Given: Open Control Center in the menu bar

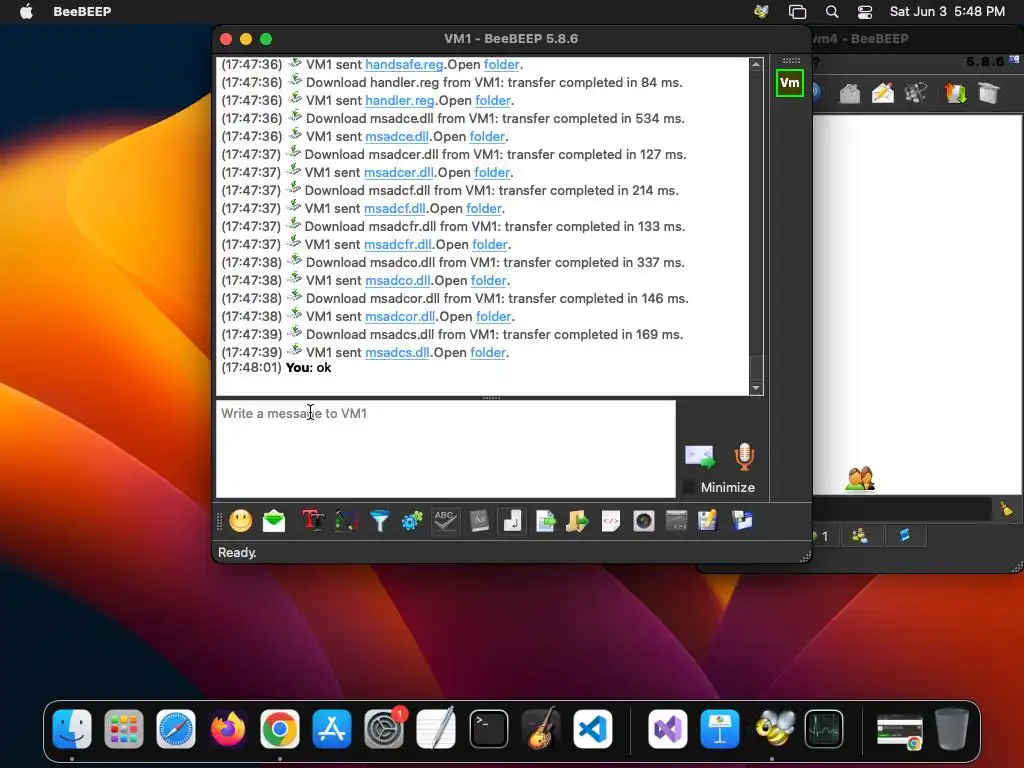Looking at the screenshot, I should click(865, 12).
